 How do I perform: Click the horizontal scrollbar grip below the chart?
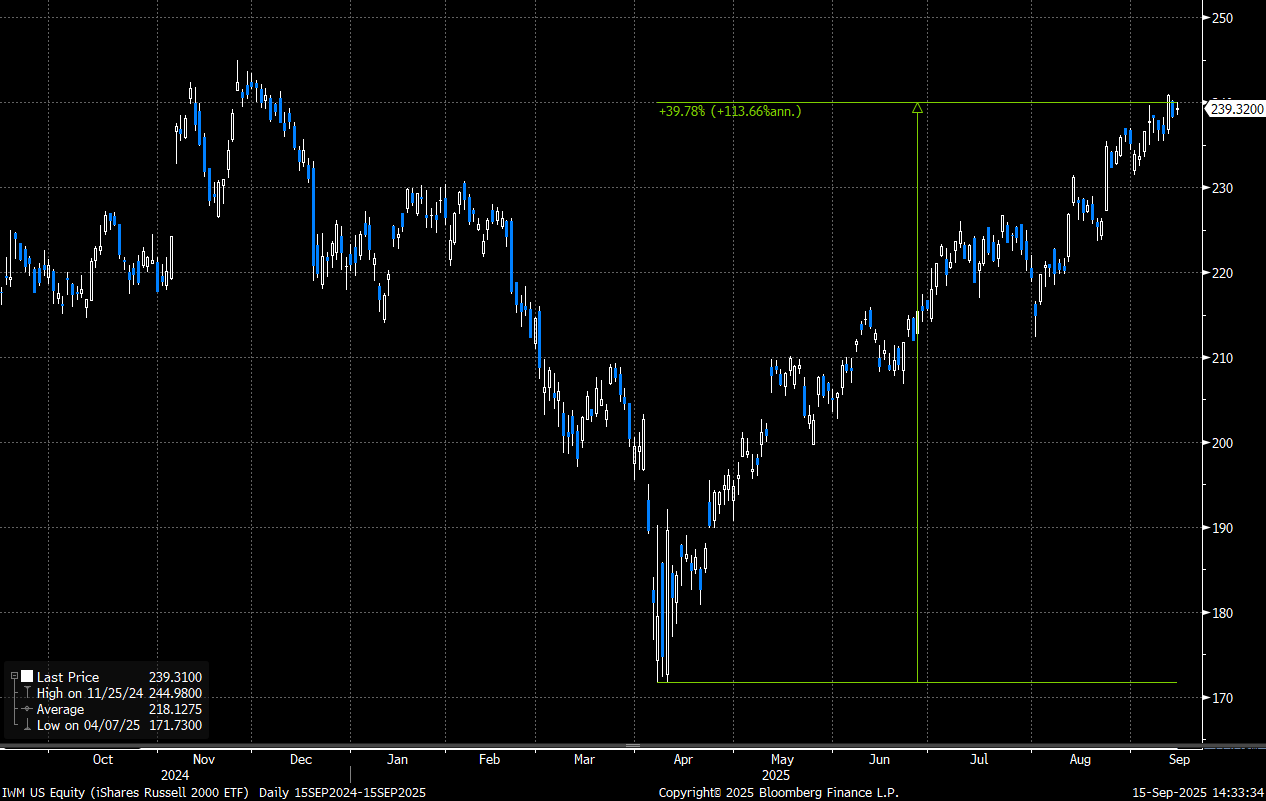pos(632,745)
